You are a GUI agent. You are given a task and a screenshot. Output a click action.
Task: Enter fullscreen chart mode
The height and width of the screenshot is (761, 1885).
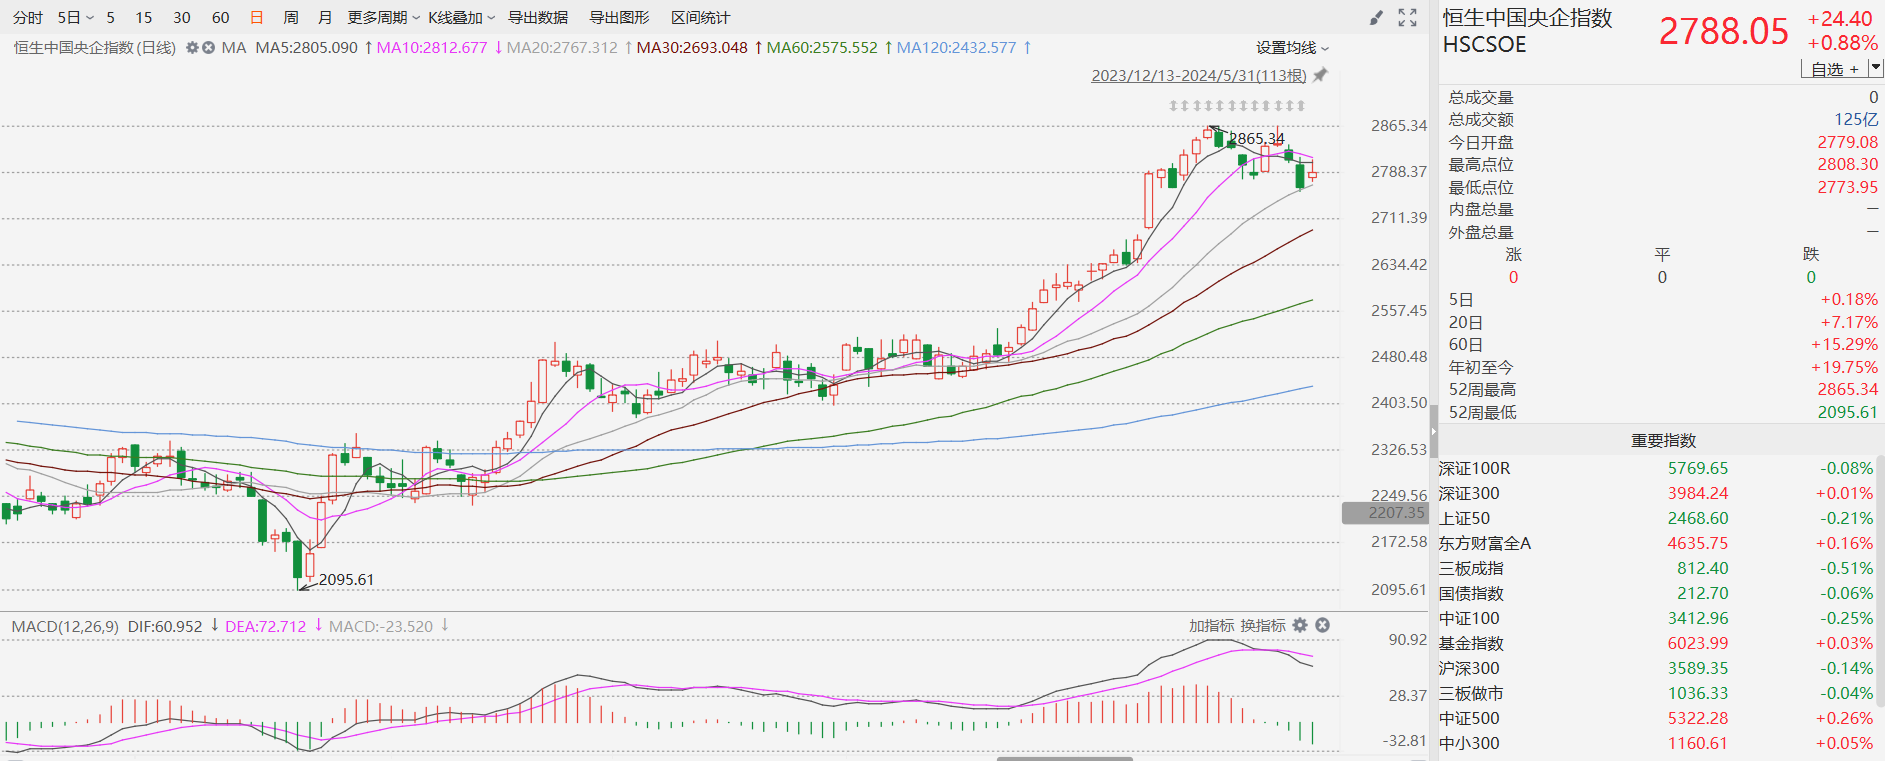(1407, 18)
